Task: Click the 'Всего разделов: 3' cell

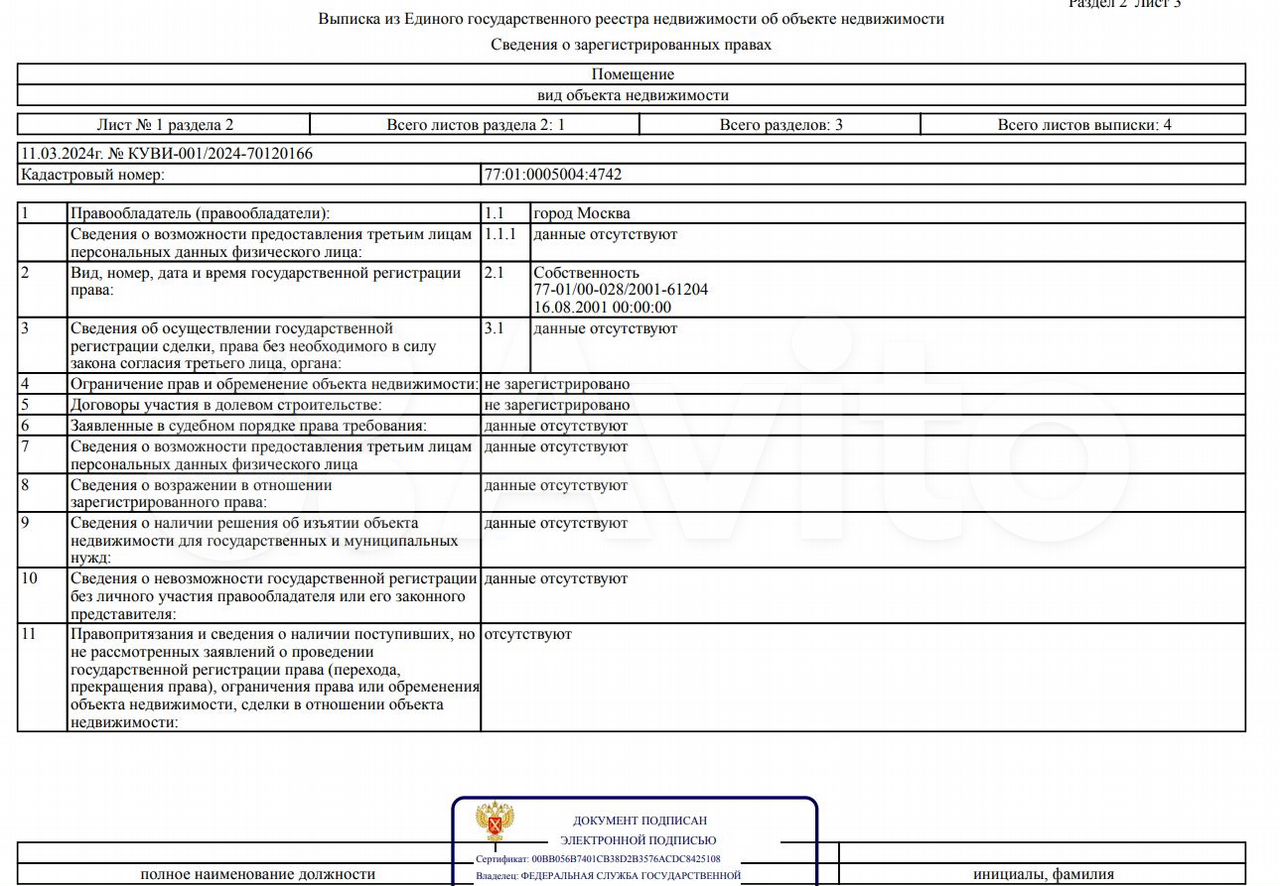Action: tap(780, 125)
